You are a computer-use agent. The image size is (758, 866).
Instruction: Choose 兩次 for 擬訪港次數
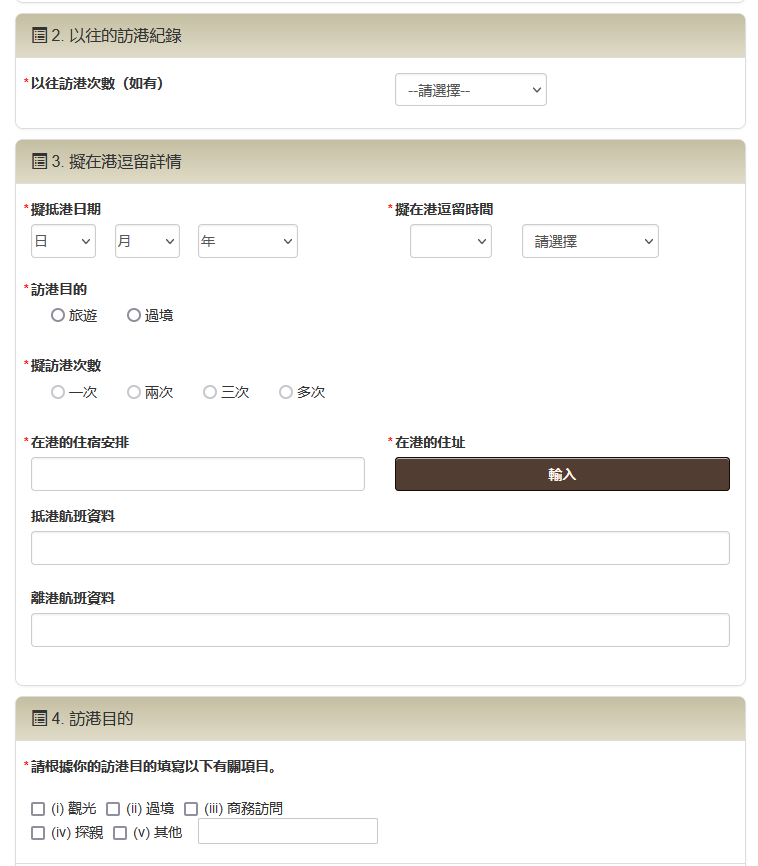134,392
